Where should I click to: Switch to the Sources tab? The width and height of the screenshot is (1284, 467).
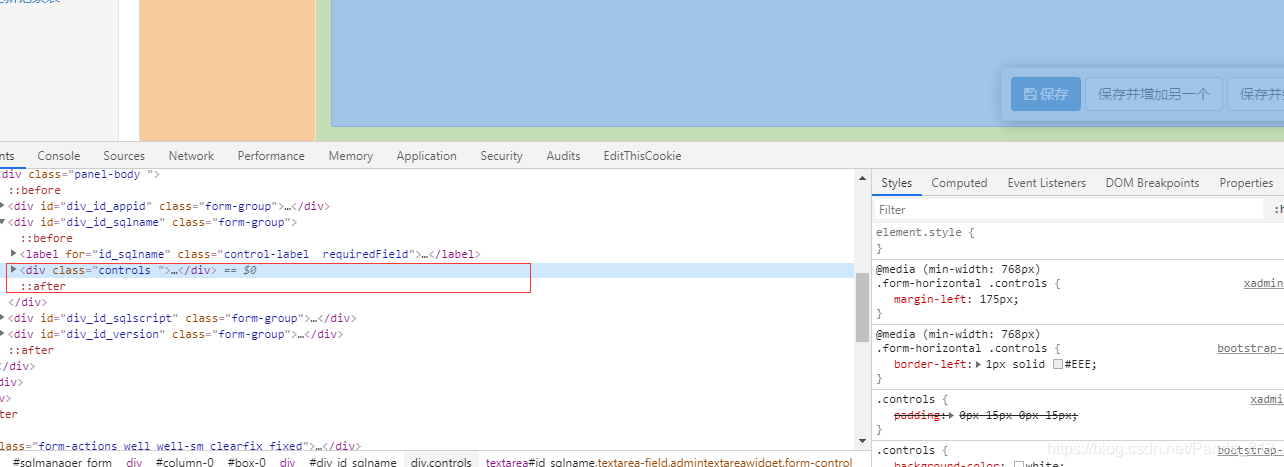124,156
